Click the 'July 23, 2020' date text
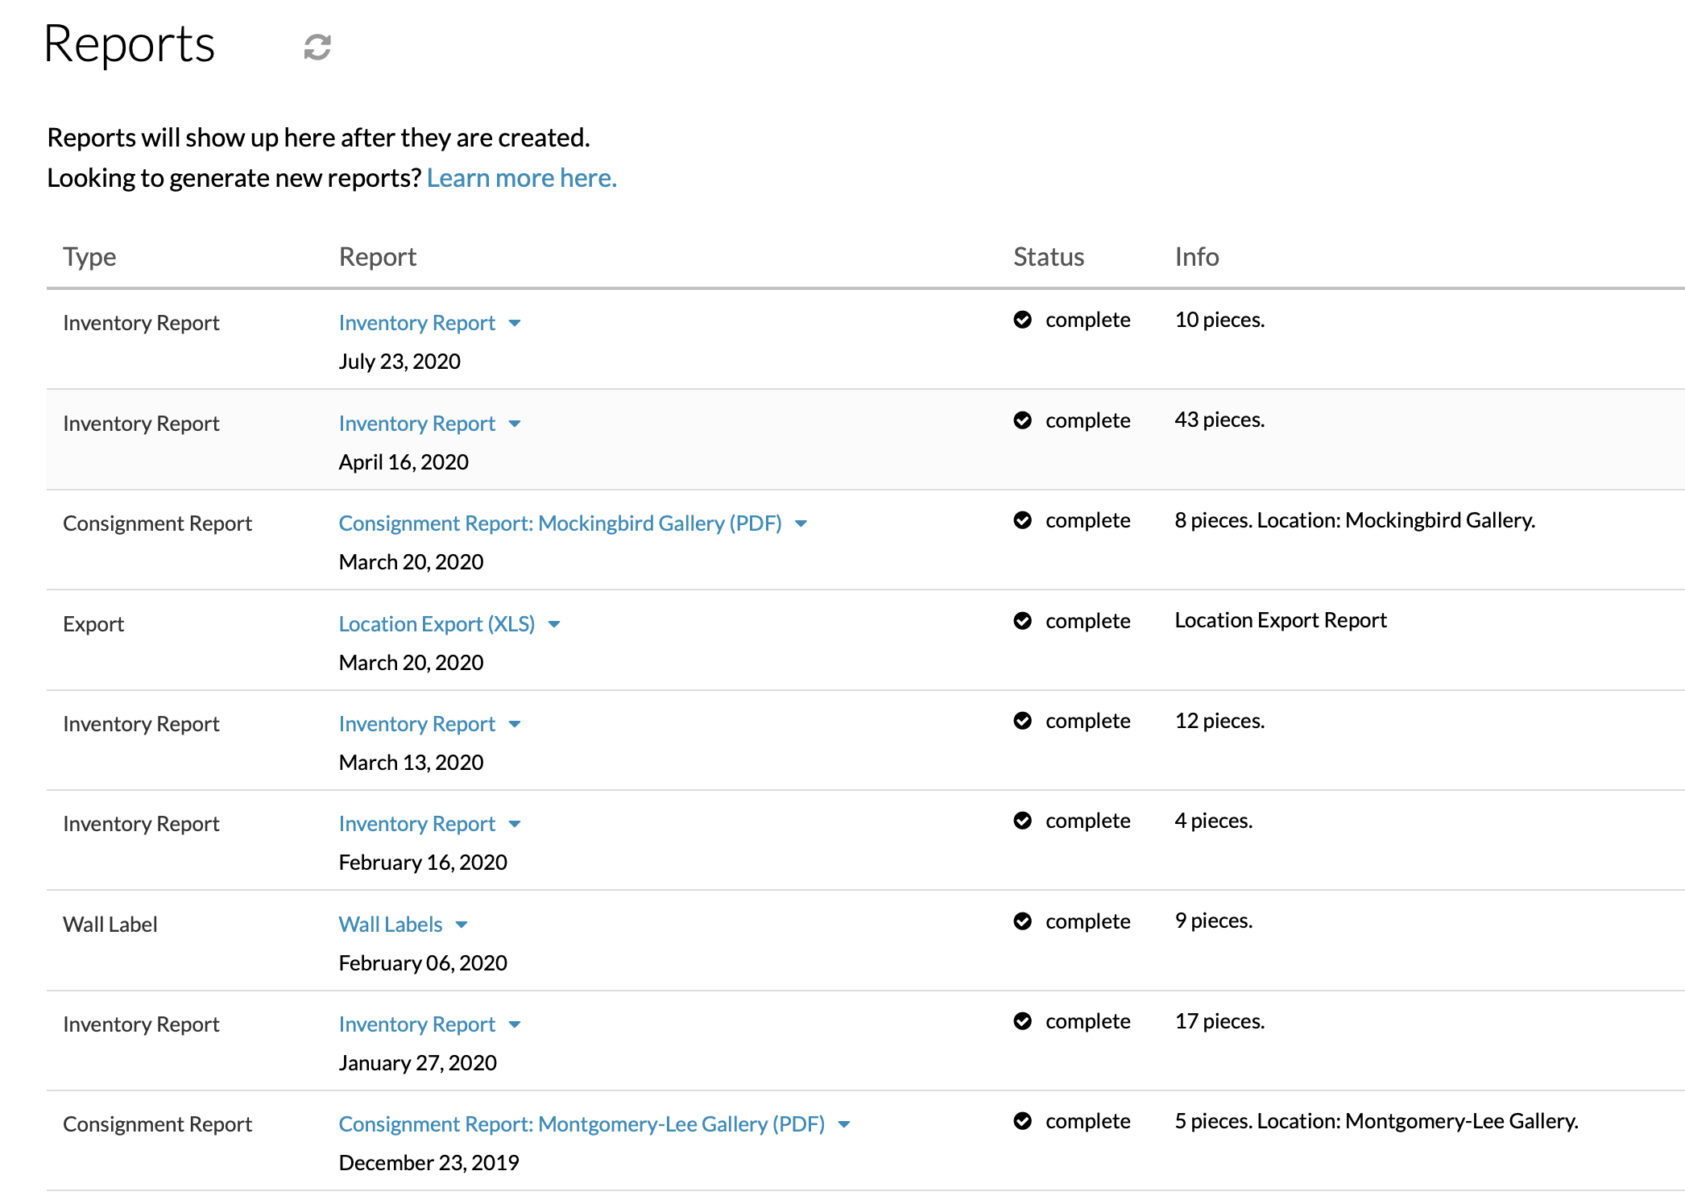This screenshot has width=1685, height=1200. point(399,362)
